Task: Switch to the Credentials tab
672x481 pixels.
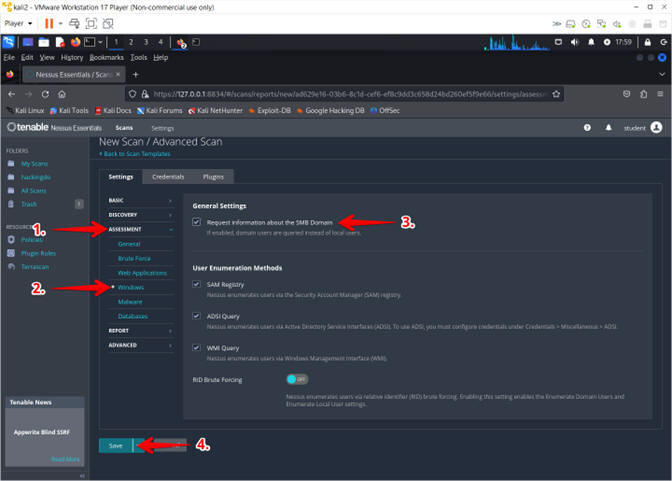Action: [168, 177]
